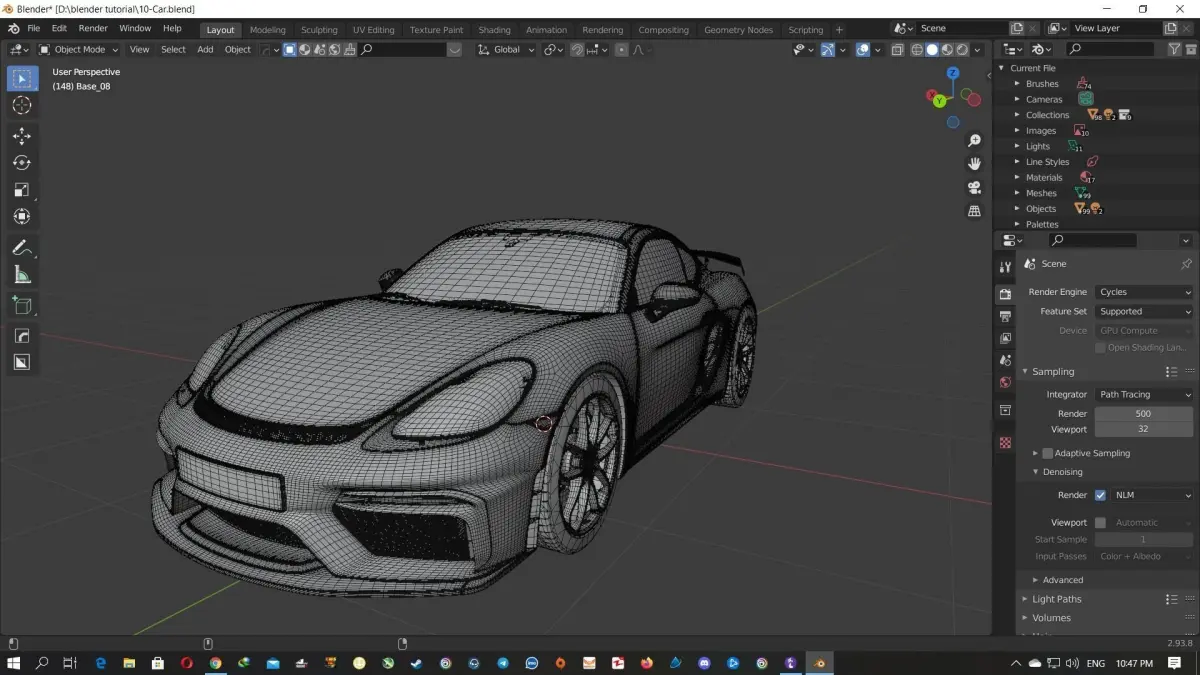
Task: Open the File menu
Action: click(33, 29)
